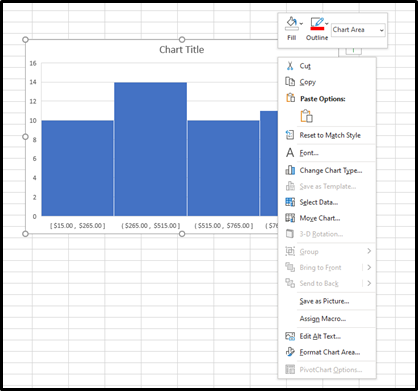This screenshot has width=418, height=391.
Task: Open the Fill dropdown arrow
Action: click(301, 24)
